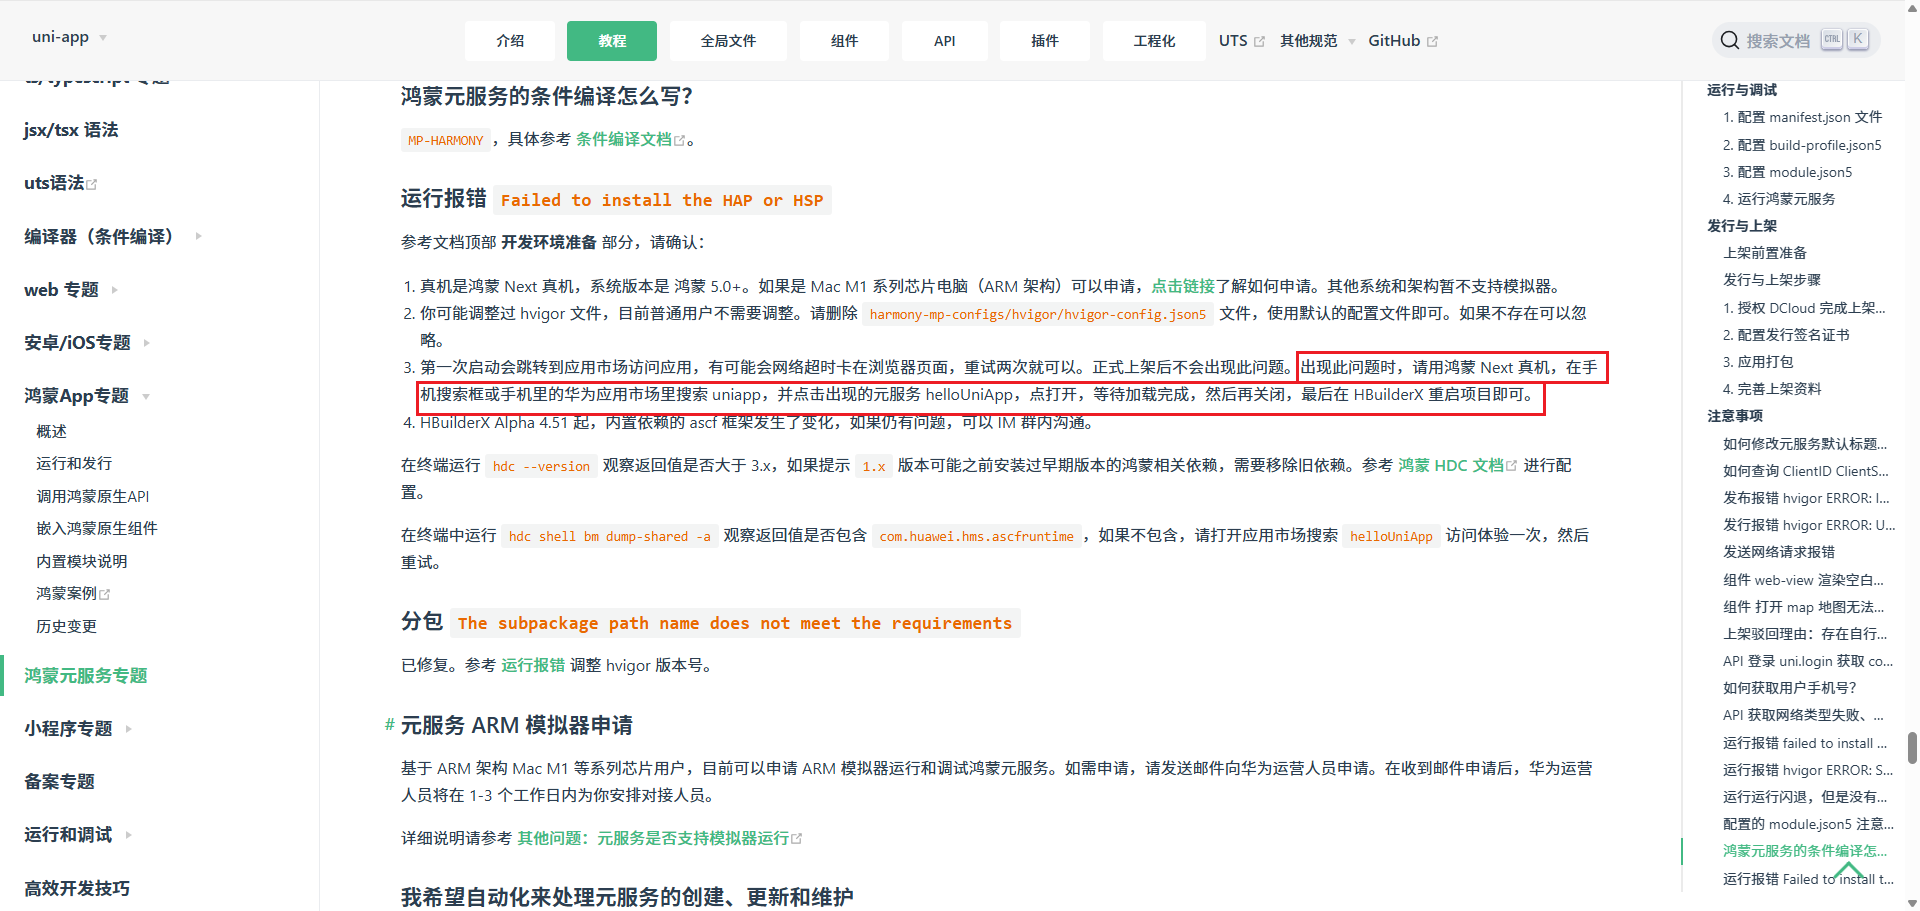Viewport: 1920px width, 911px height.
Task: Open 嵌入鸿蒙原生组件 sidebar item
Action: click(x=96, y=528)
